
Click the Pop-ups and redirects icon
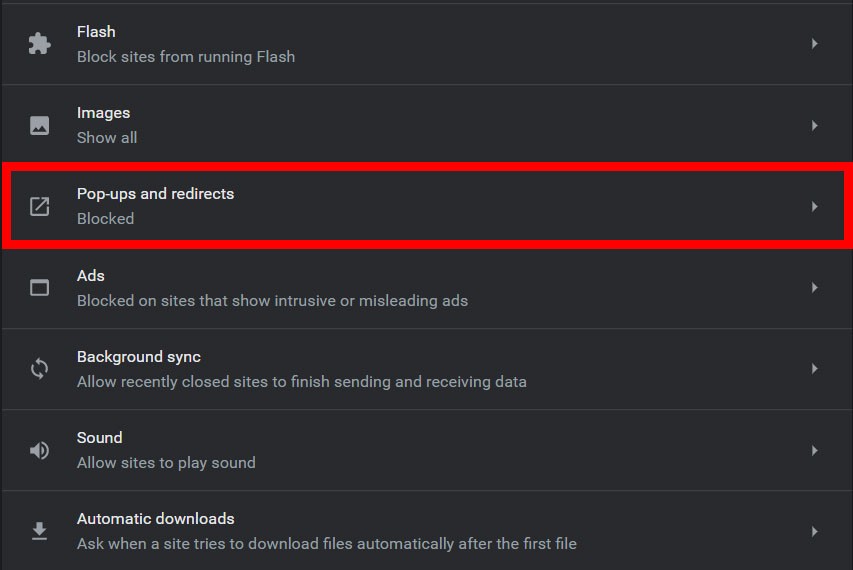coord(39,206)
